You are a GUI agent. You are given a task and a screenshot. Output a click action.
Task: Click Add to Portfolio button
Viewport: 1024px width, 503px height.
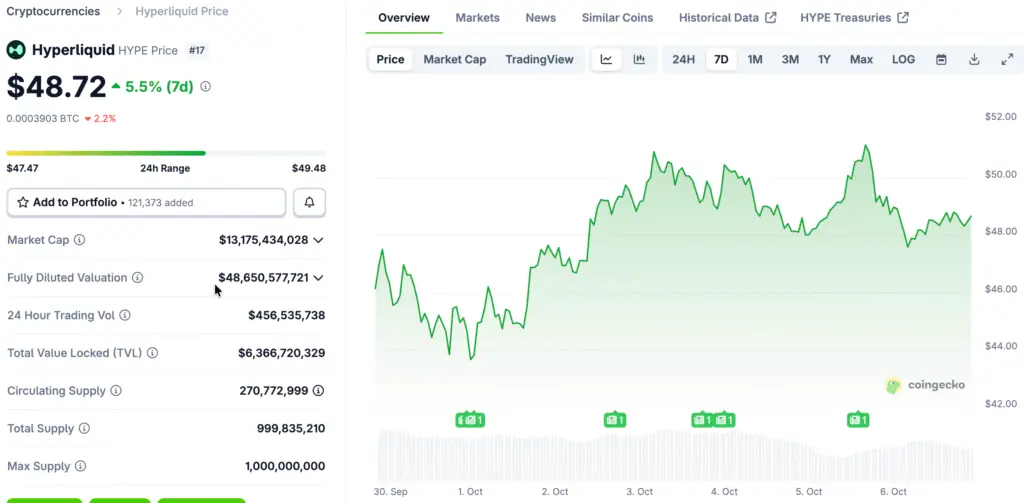coord(146,202)
